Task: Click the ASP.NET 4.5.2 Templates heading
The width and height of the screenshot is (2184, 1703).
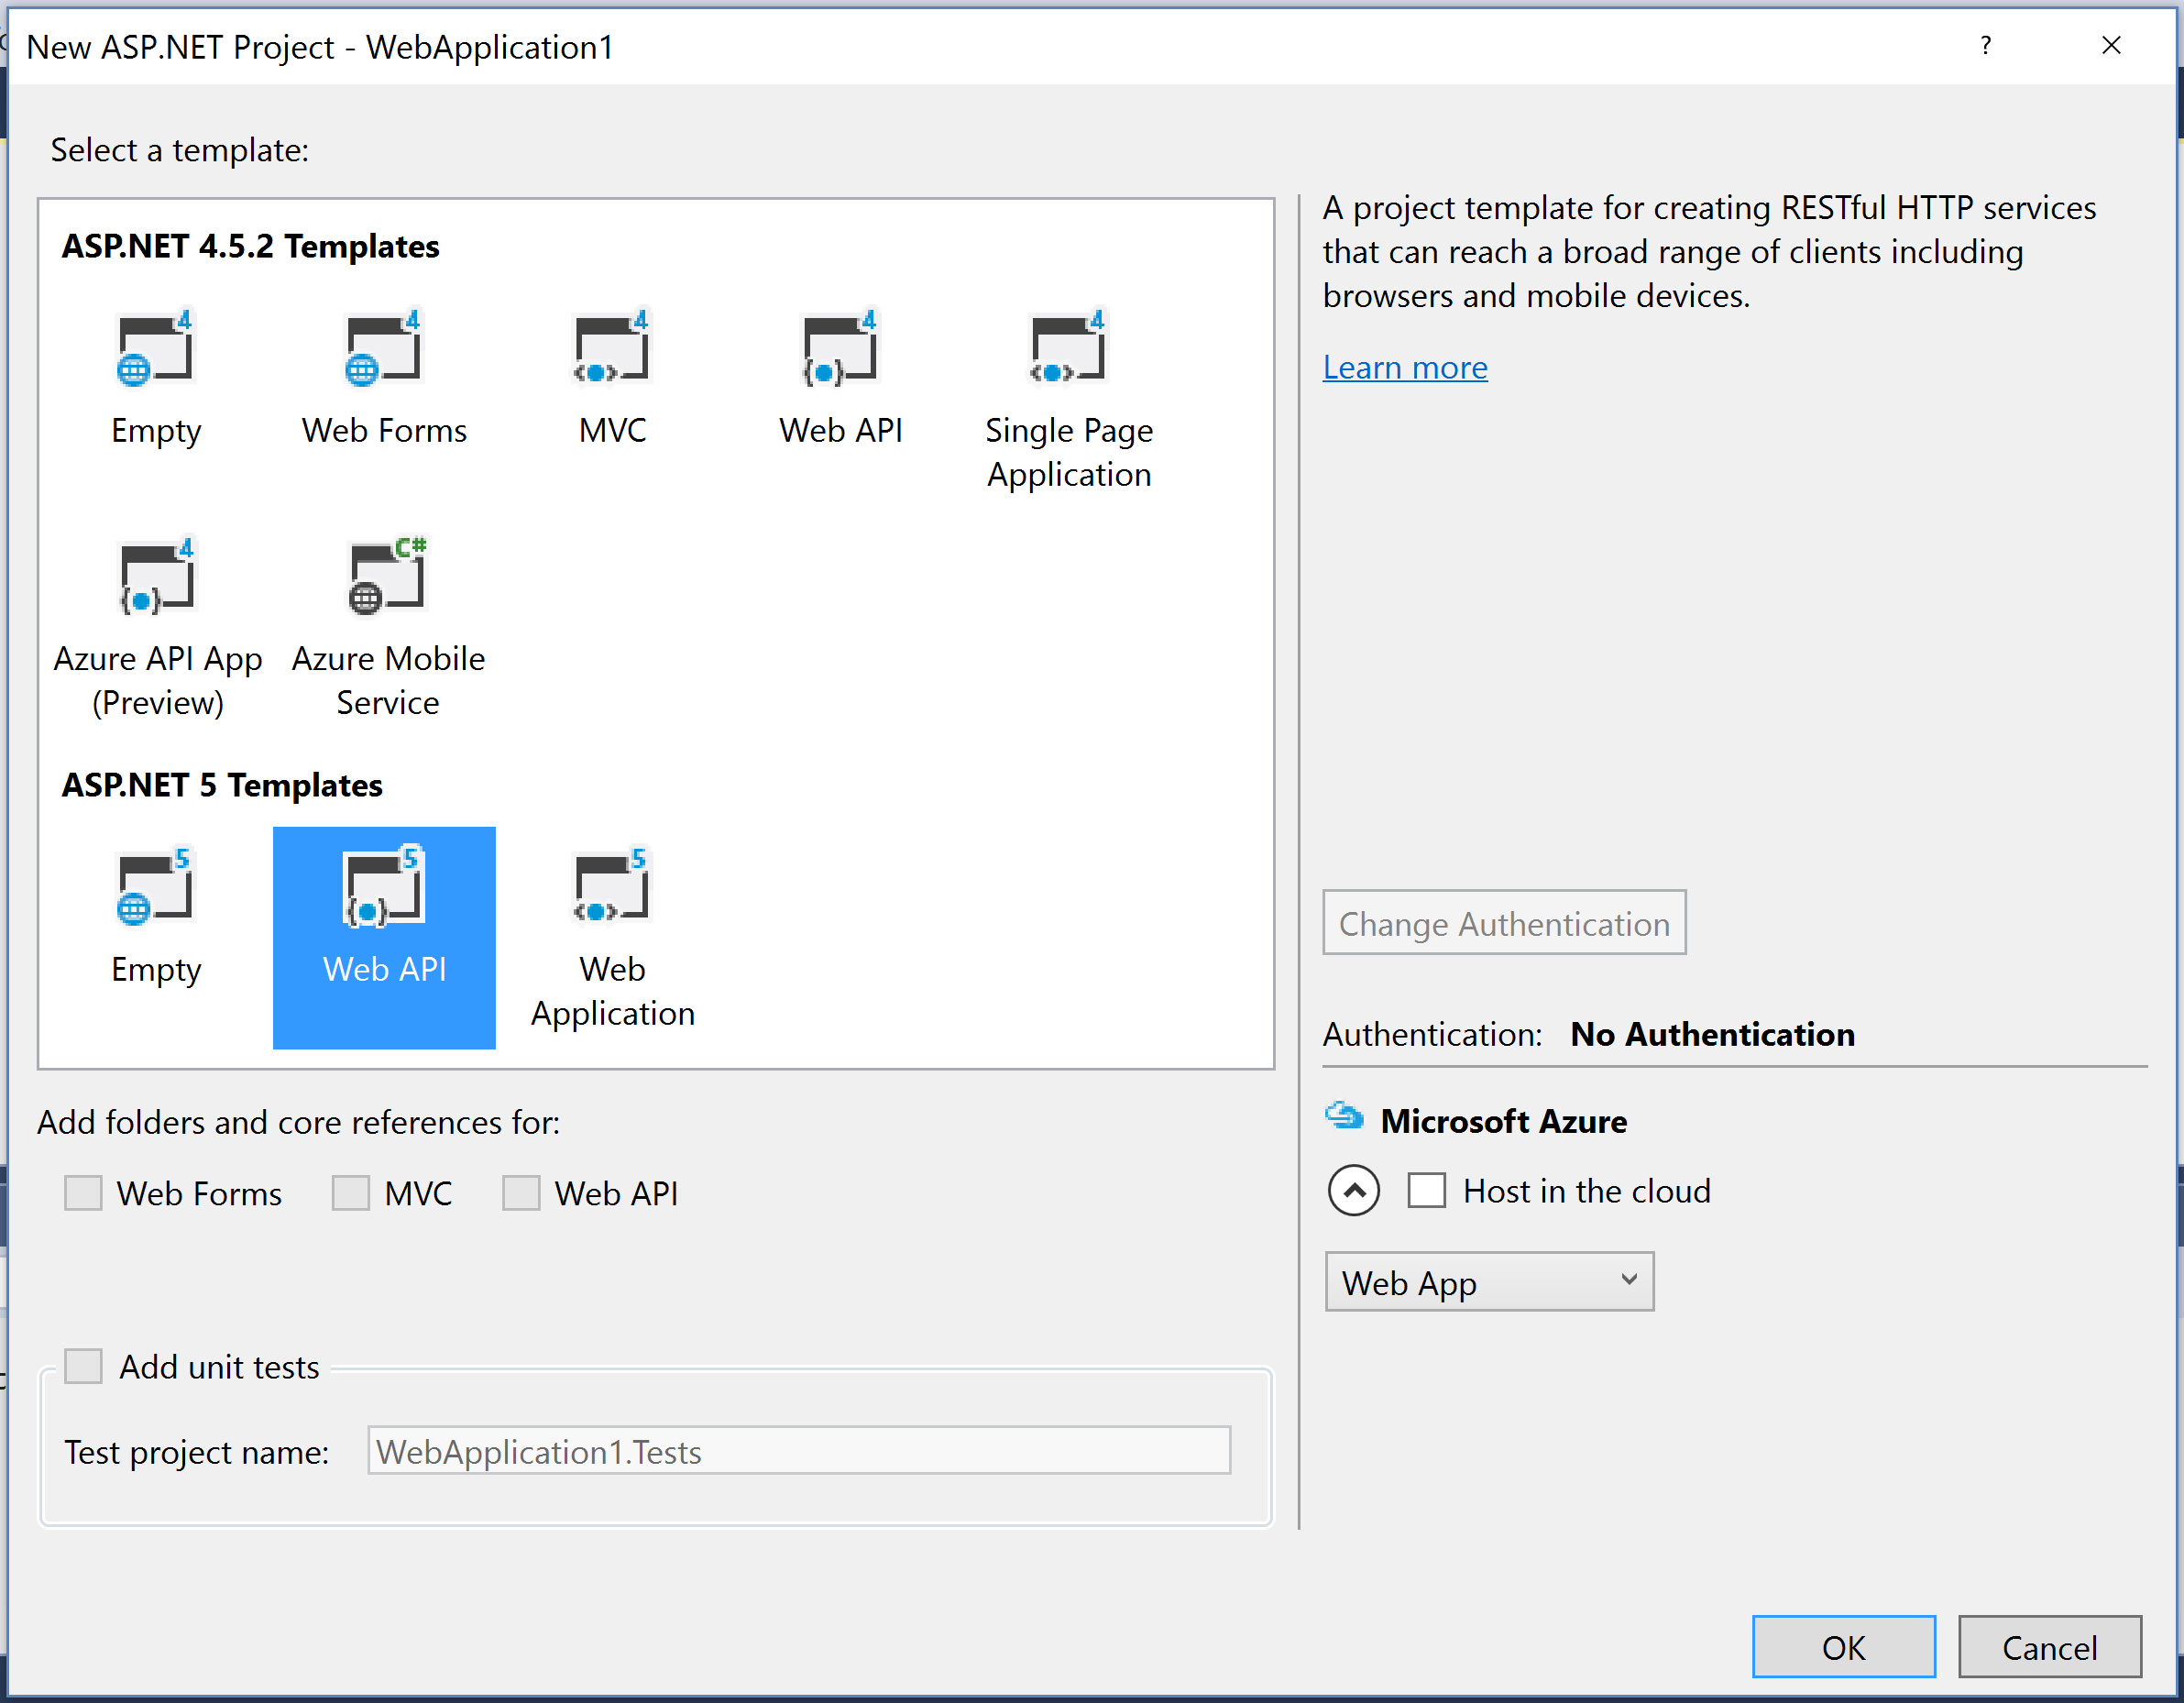Action: 250,246
